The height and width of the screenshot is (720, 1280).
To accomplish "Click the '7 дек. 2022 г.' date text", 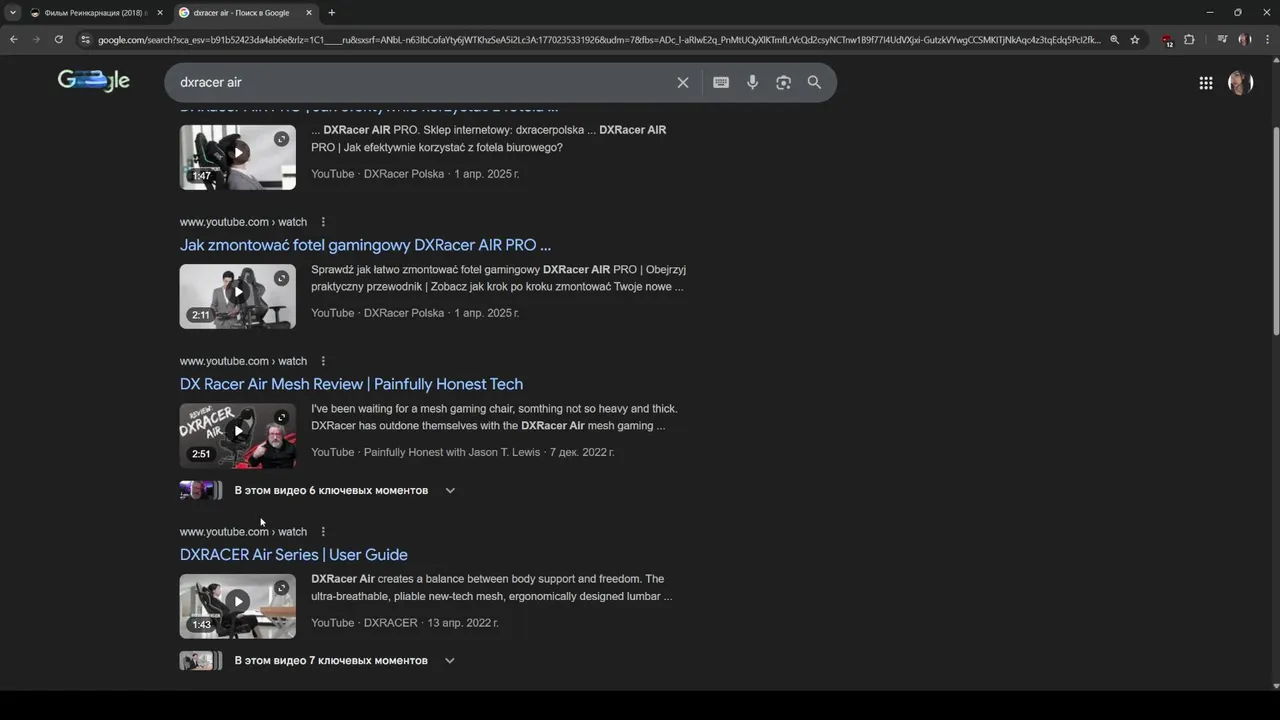I will pos(582,452).
